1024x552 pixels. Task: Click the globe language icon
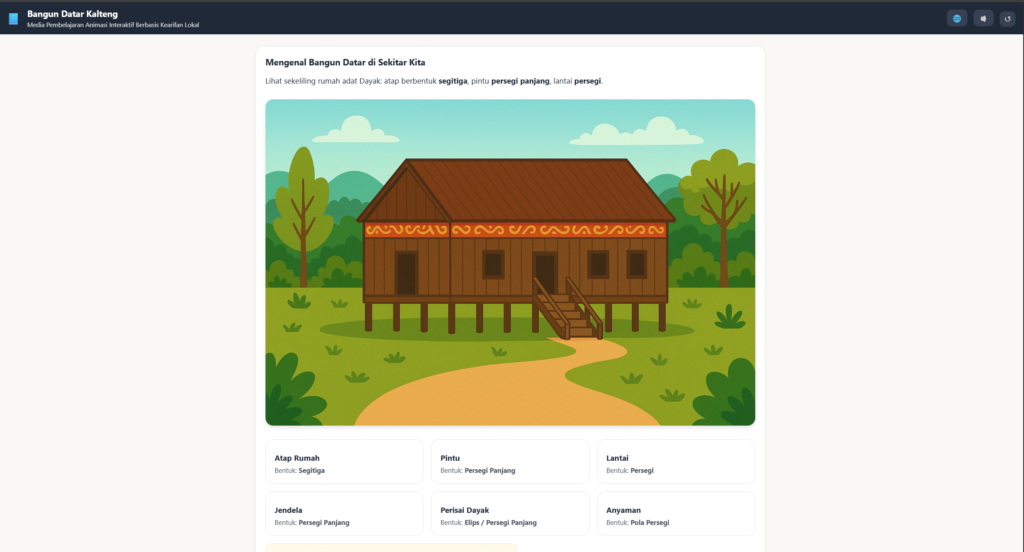pos(956,18)
